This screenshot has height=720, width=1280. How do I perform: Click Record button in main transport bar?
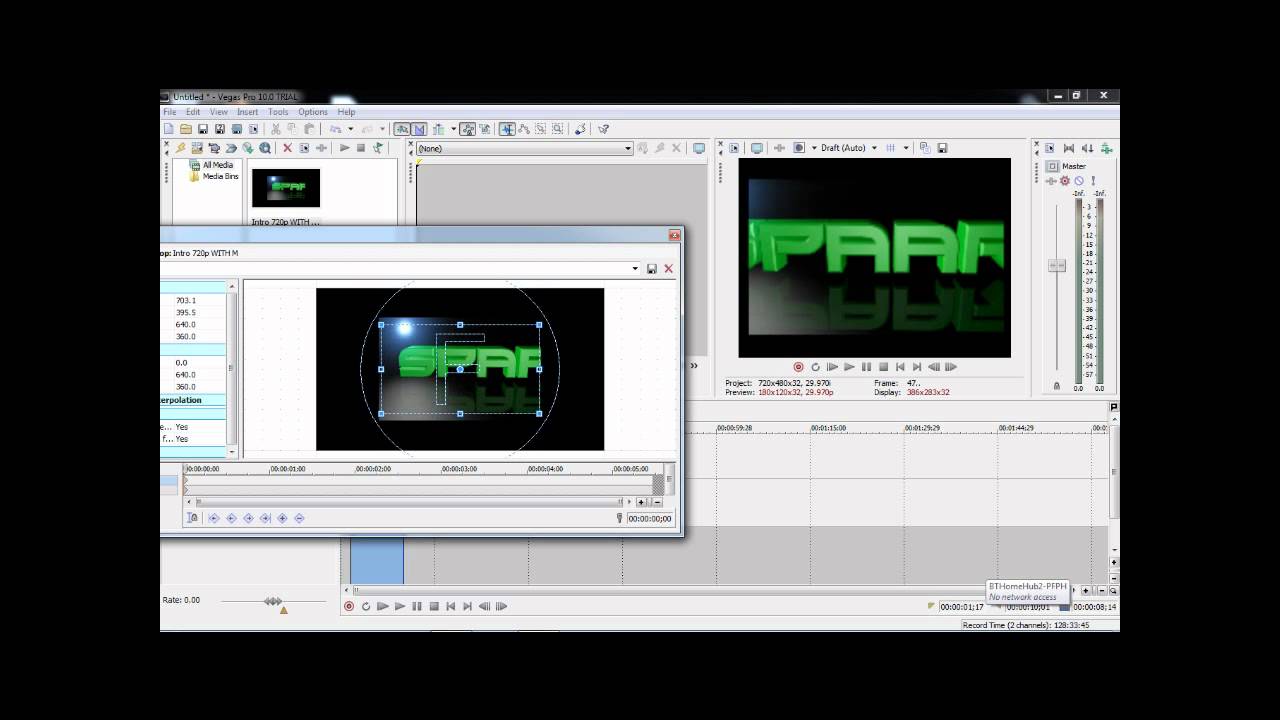click(349, 606)
